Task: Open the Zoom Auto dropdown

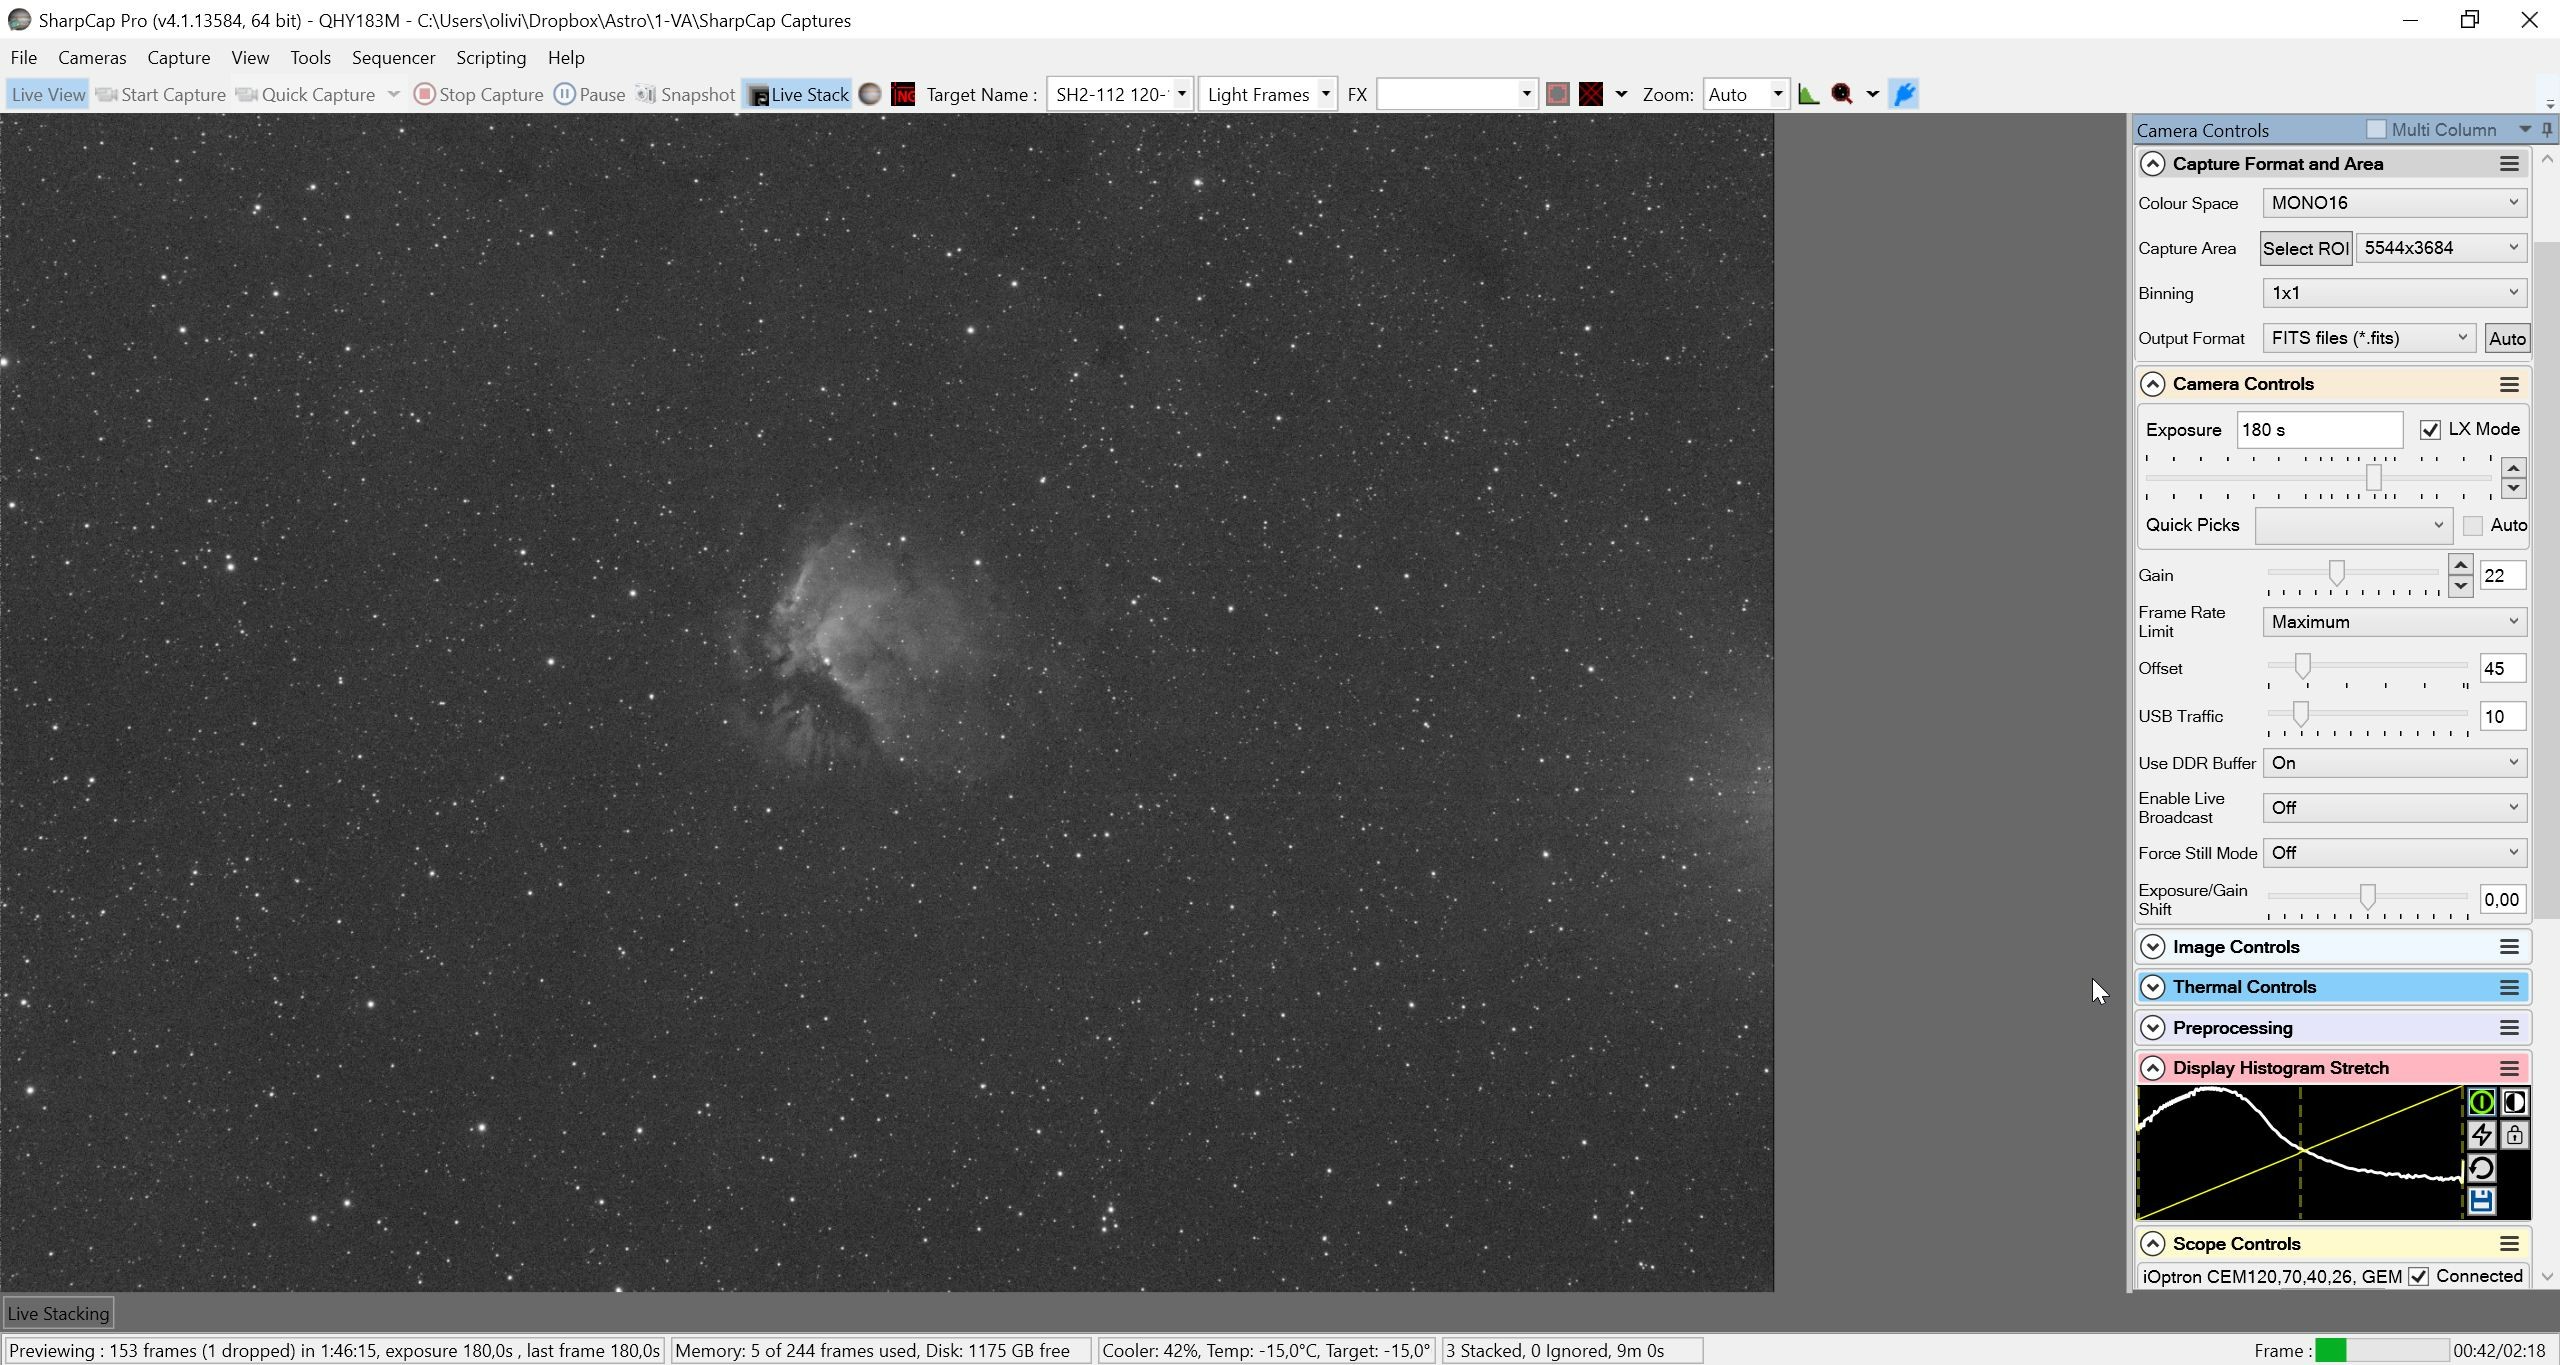Action: 1745,94
